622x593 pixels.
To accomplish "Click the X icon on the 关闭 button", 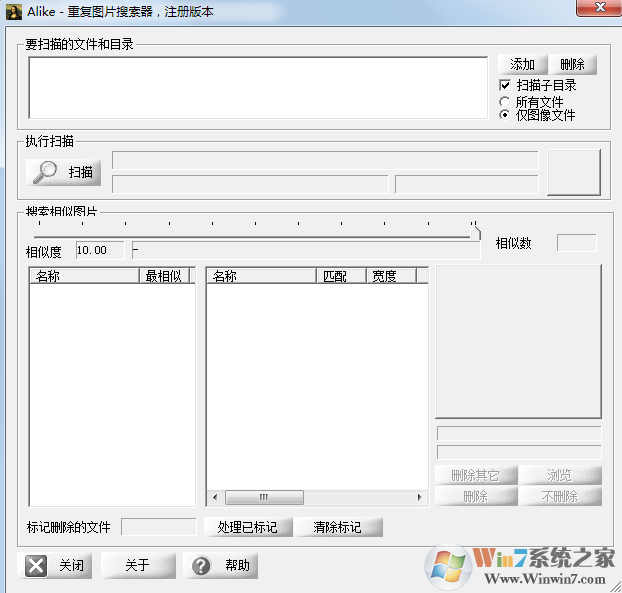I will pos(36,566).
